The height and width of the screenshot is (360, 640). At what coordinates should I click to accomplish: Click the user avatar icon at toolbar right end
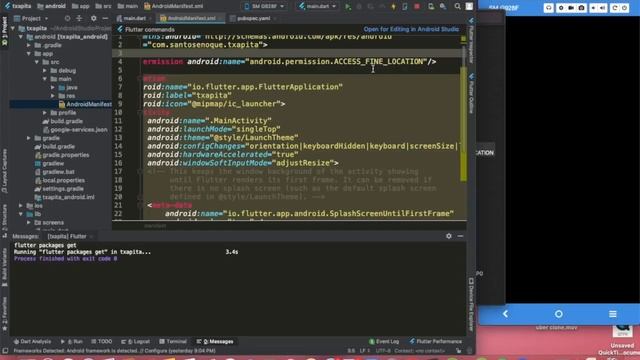tap(469, 7)
